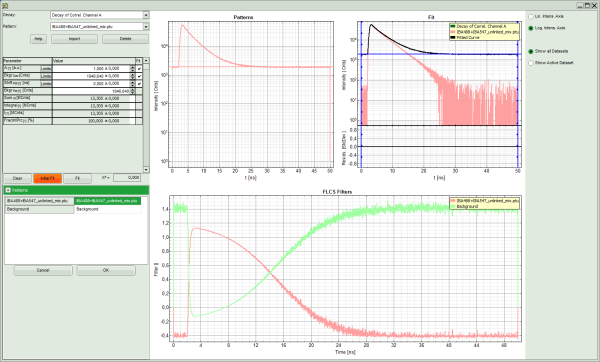Adjust the Bkgr Dec value spinner
The image size is (600, 362).
[132, 76]
